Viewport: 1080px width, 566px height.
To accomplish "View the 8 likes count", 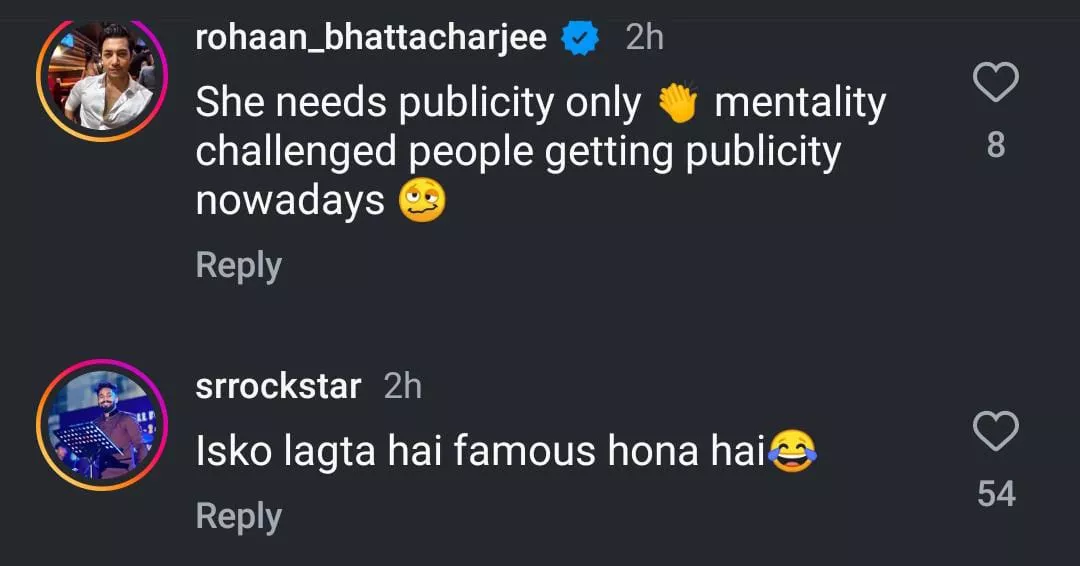I will 995,146.
